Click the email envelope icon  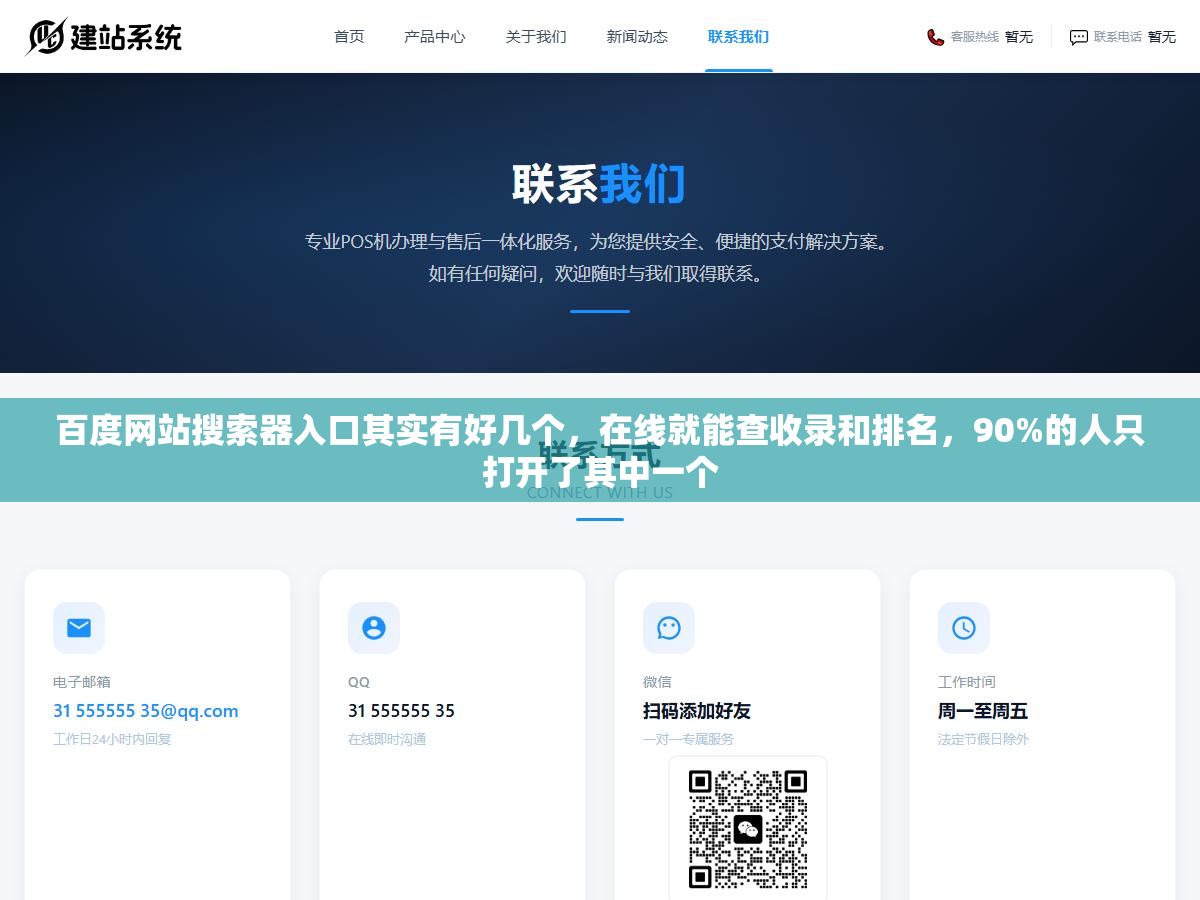pyautogui.click(x=79, y=628)
